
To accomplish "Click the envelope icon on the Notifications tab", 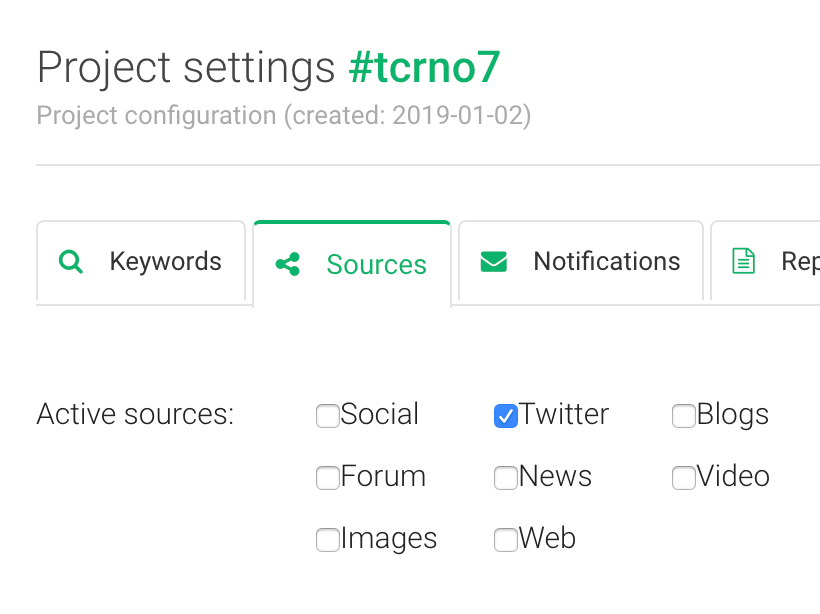I will click(494, 261).
